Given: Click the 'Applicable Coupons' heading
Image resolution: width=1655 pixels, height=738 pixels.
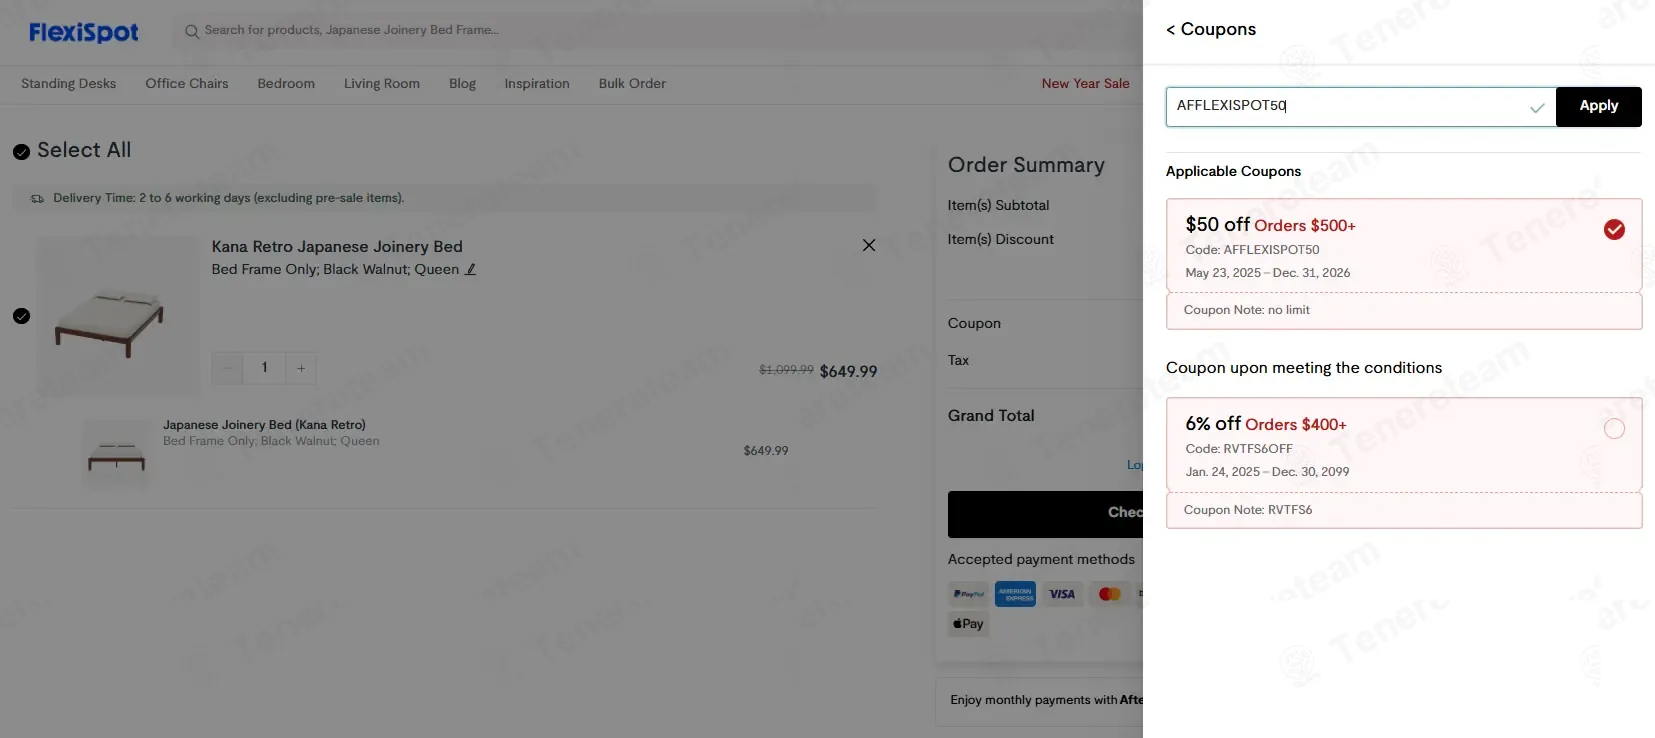Looking at the screenshot, I should pos(1233,171).
